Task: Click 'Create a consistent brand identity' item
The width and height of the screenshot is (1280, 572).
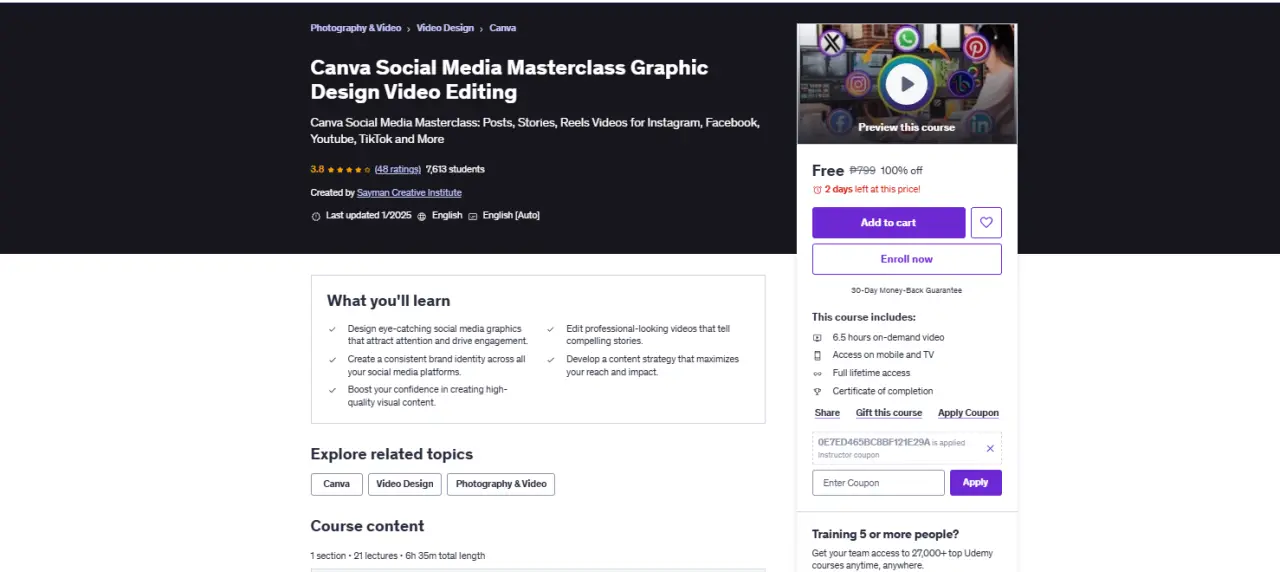Action: pyautogui.click(x=436, y=365)
